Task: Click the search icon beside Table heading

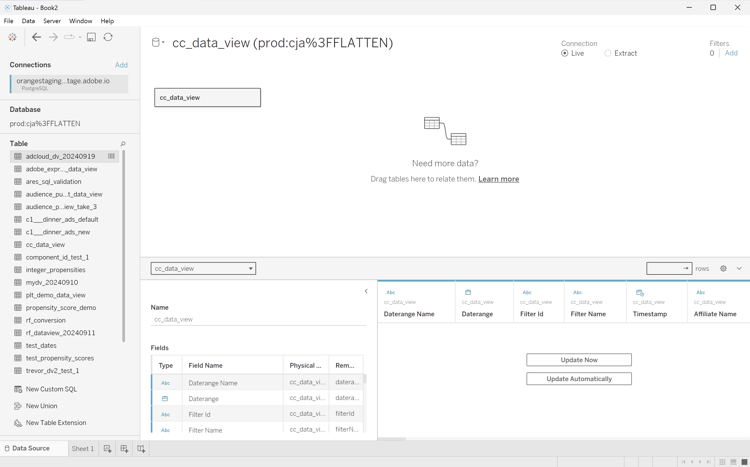Action: click(123, 144)
